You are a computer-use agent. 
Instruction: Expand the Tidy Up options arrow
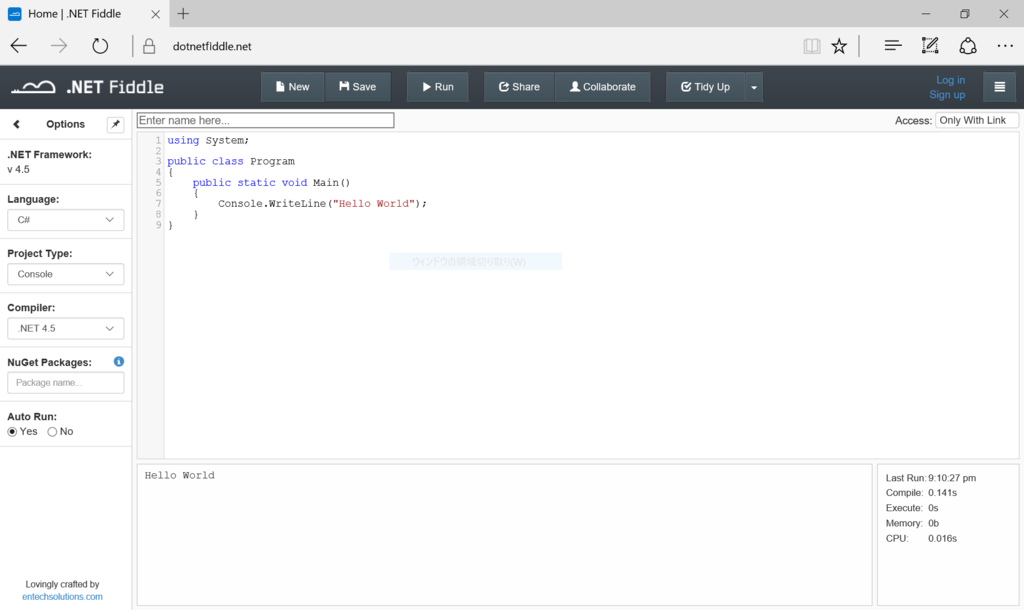click(753, 86)
